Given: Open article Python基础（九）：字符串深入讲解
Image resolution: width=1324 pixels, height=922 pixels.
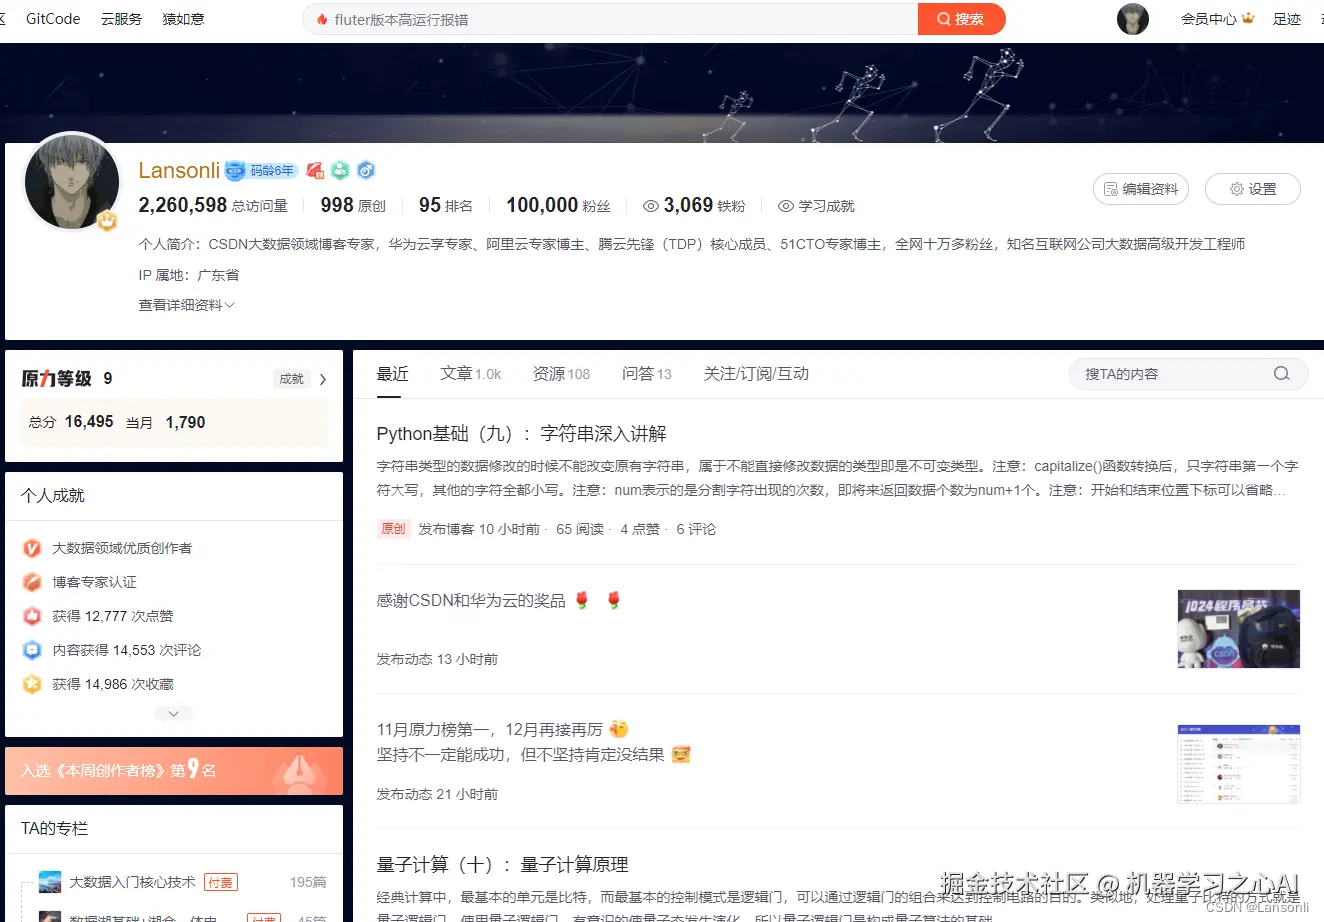Looking at the screenshot, I should click(521, 433).
